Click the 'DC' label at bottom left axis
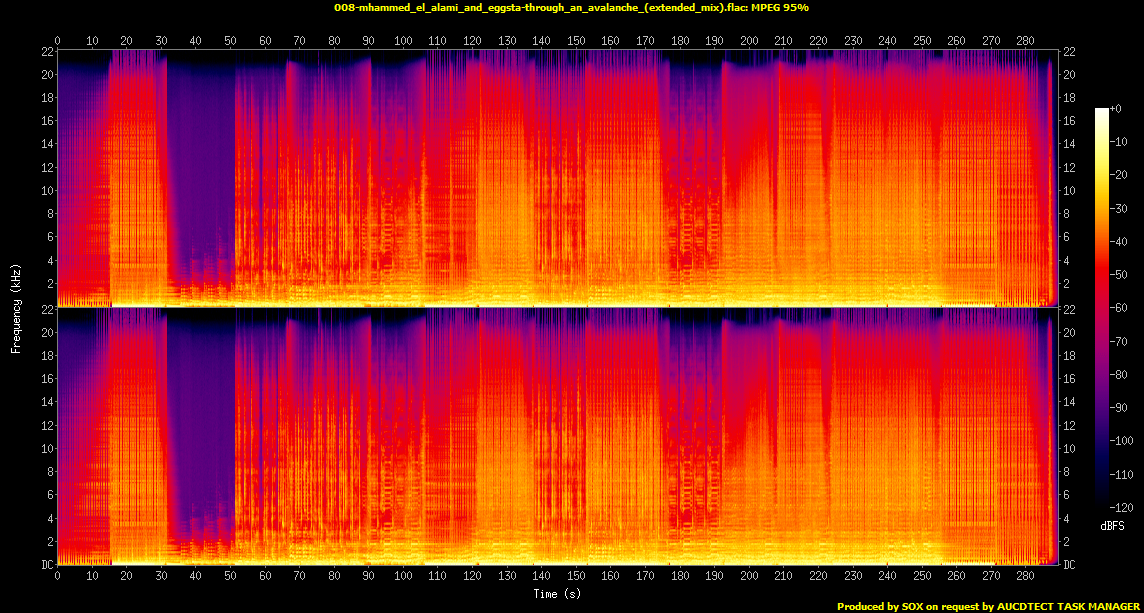This screenshot has height=613, width=1144. [x=45, y=565]
